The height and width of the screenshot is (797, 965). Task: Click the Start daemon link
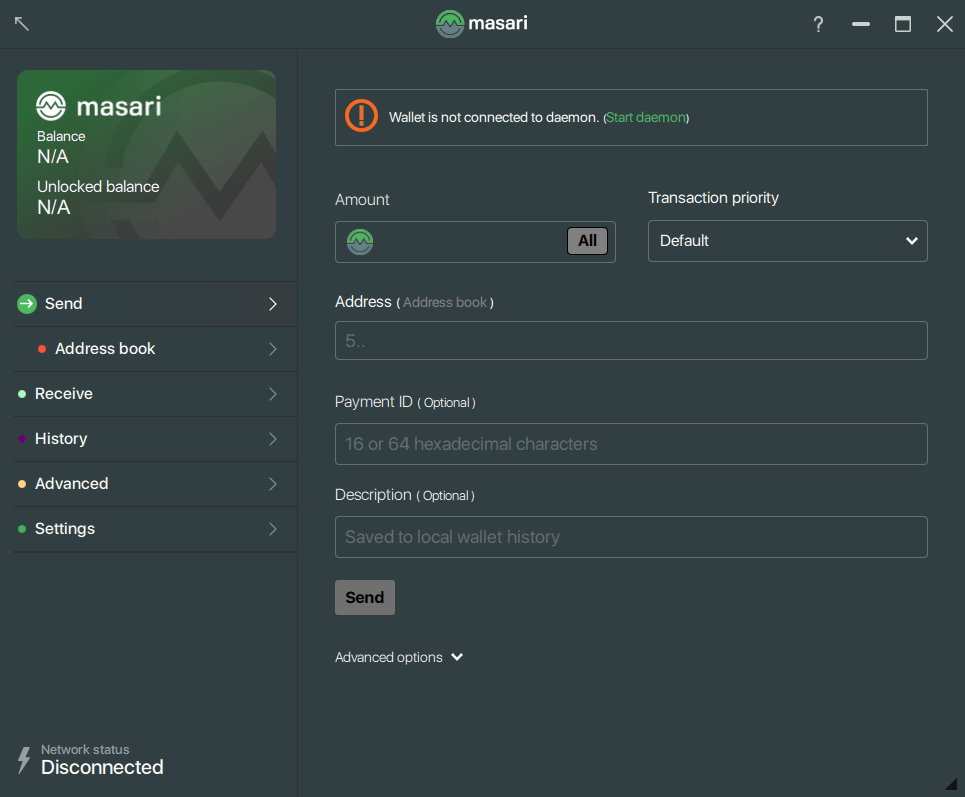pos(645,117)
